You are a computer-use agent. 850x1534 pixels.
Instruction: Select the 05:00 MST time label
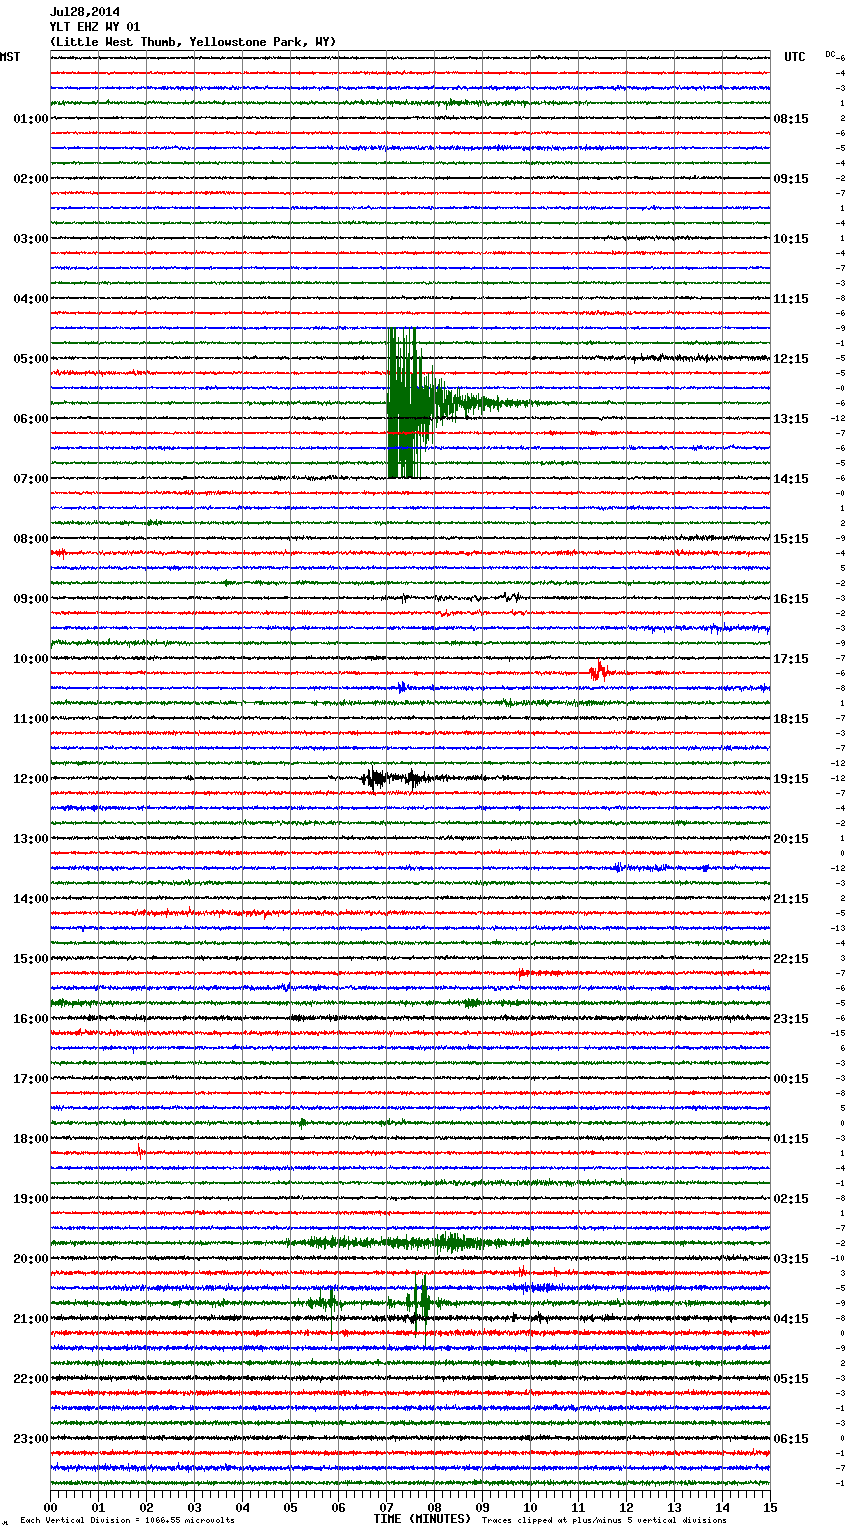point(31,359)
